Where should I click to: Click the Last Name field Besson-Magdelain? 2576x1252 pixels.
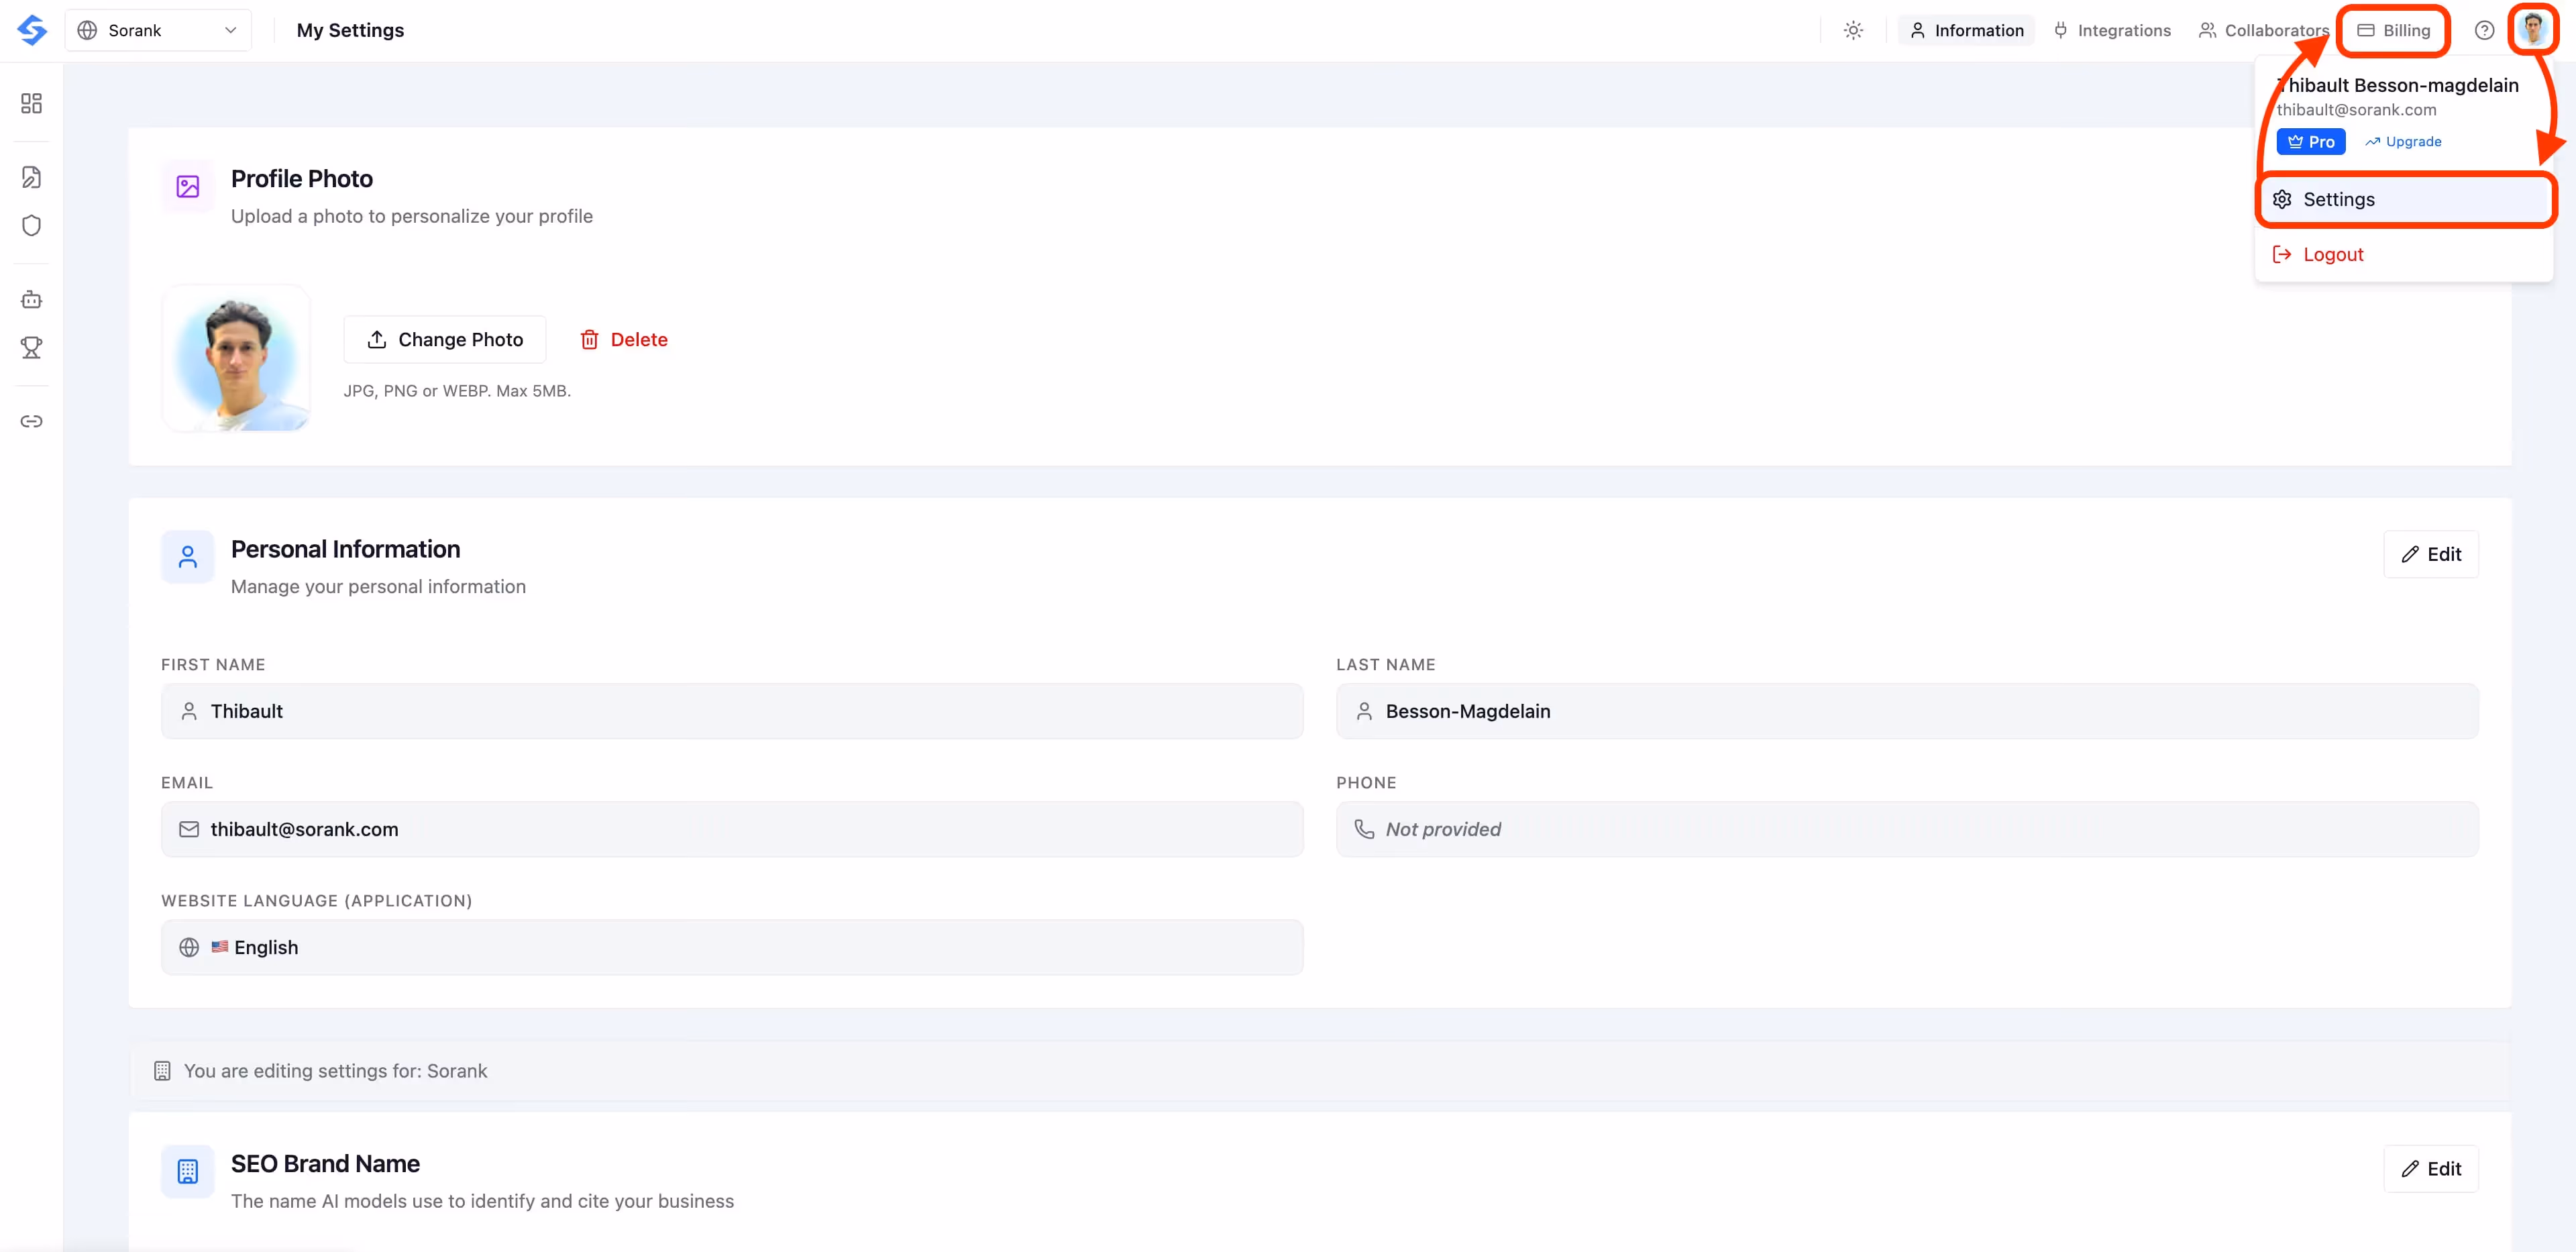pos(1906,711)
